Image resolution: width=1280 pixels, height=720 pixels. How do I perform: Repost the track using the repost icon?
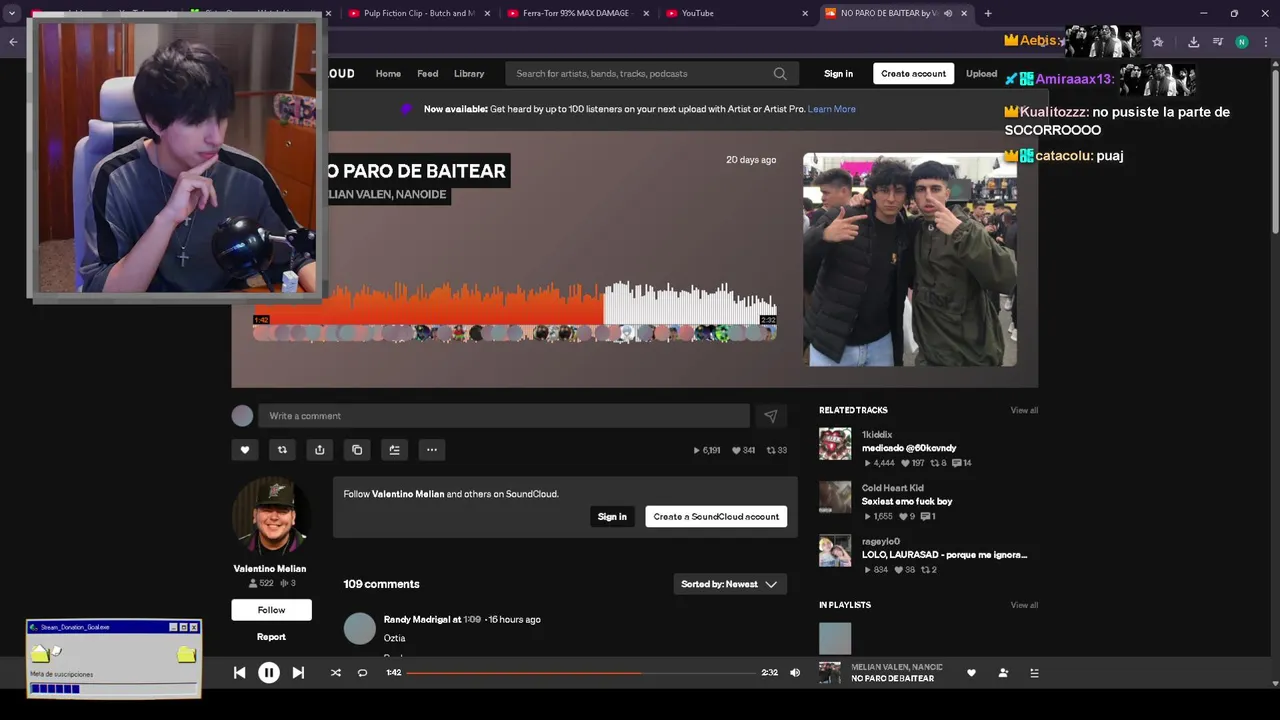click(282, 450)
